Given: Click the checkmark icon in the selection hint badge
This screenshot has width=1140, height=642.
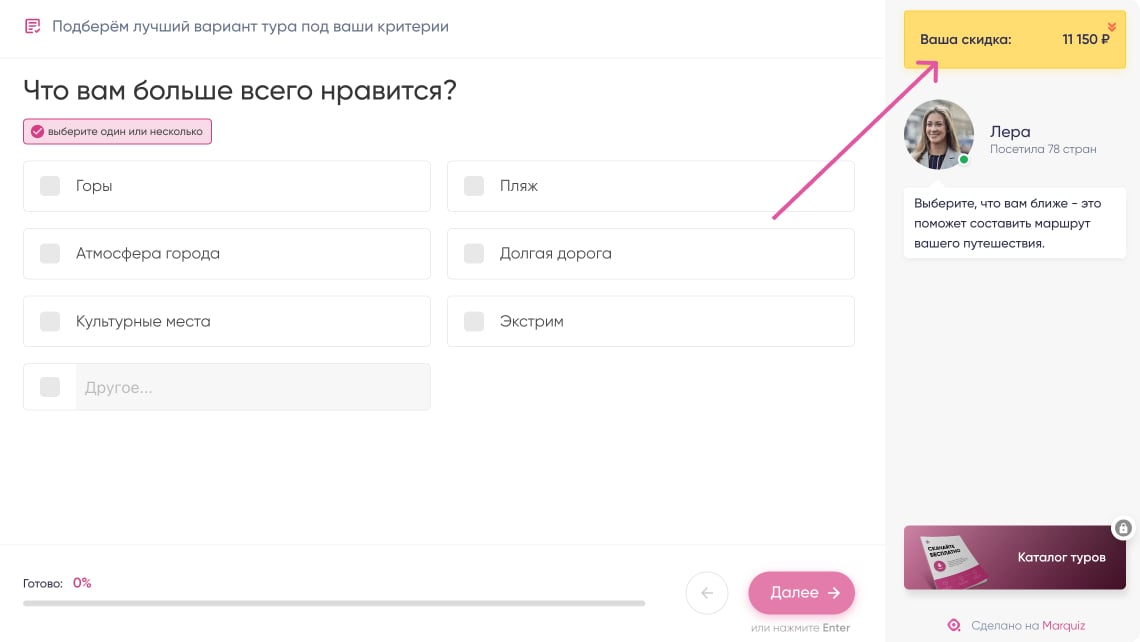Looking at the screenshot, I should tap(36, 131).
